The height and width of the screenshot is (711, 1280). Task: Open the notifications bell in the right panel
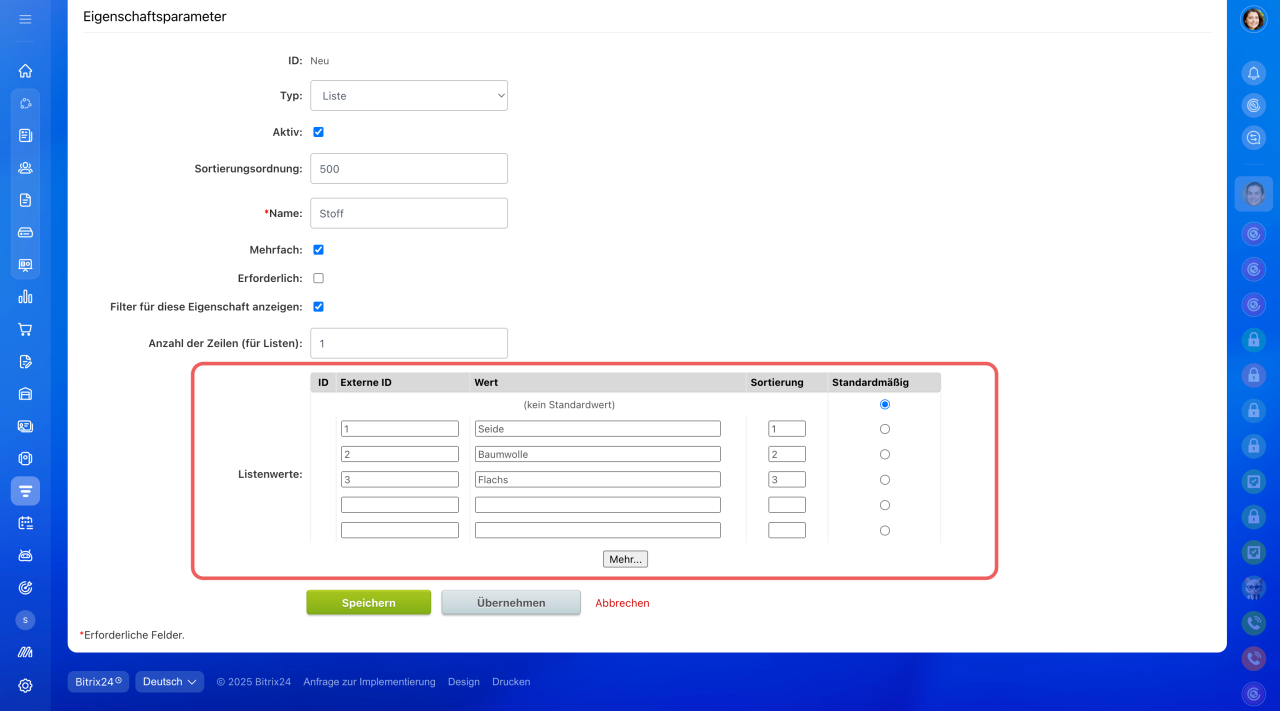coord(1254,73)
